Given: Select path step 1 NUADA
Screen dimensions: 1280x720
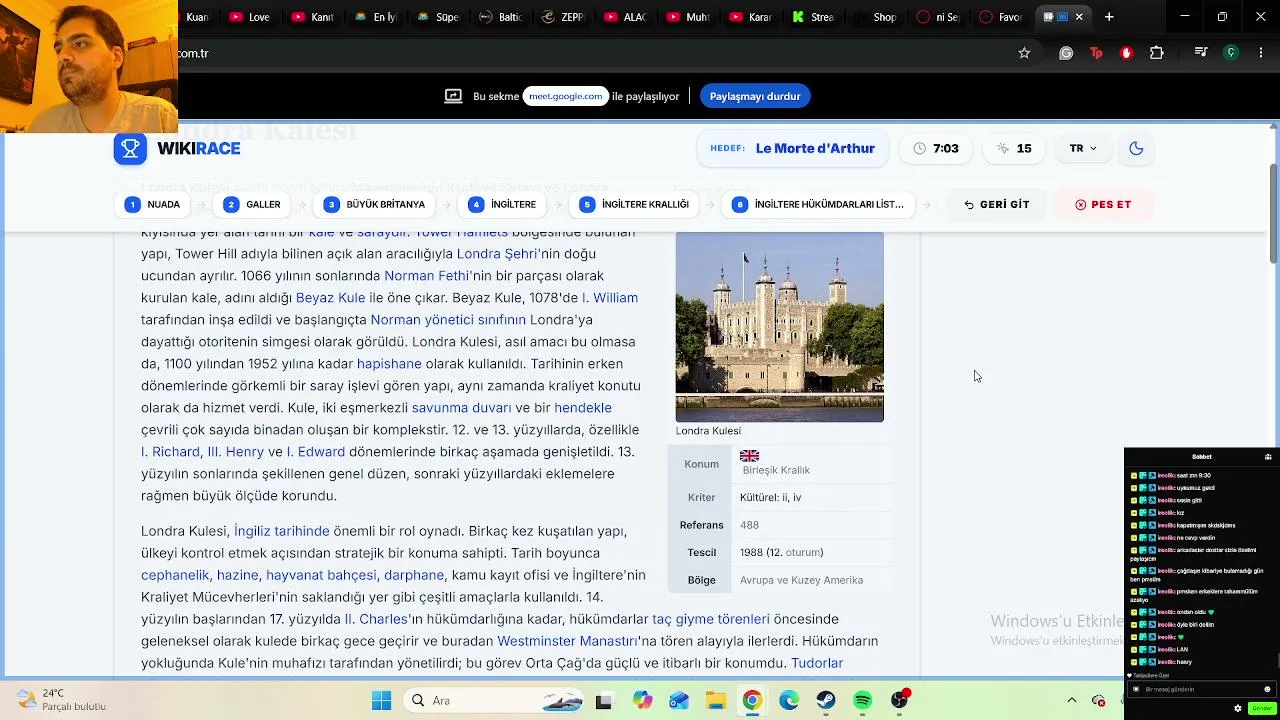Looking at the screenshot, I should point(153,204).
